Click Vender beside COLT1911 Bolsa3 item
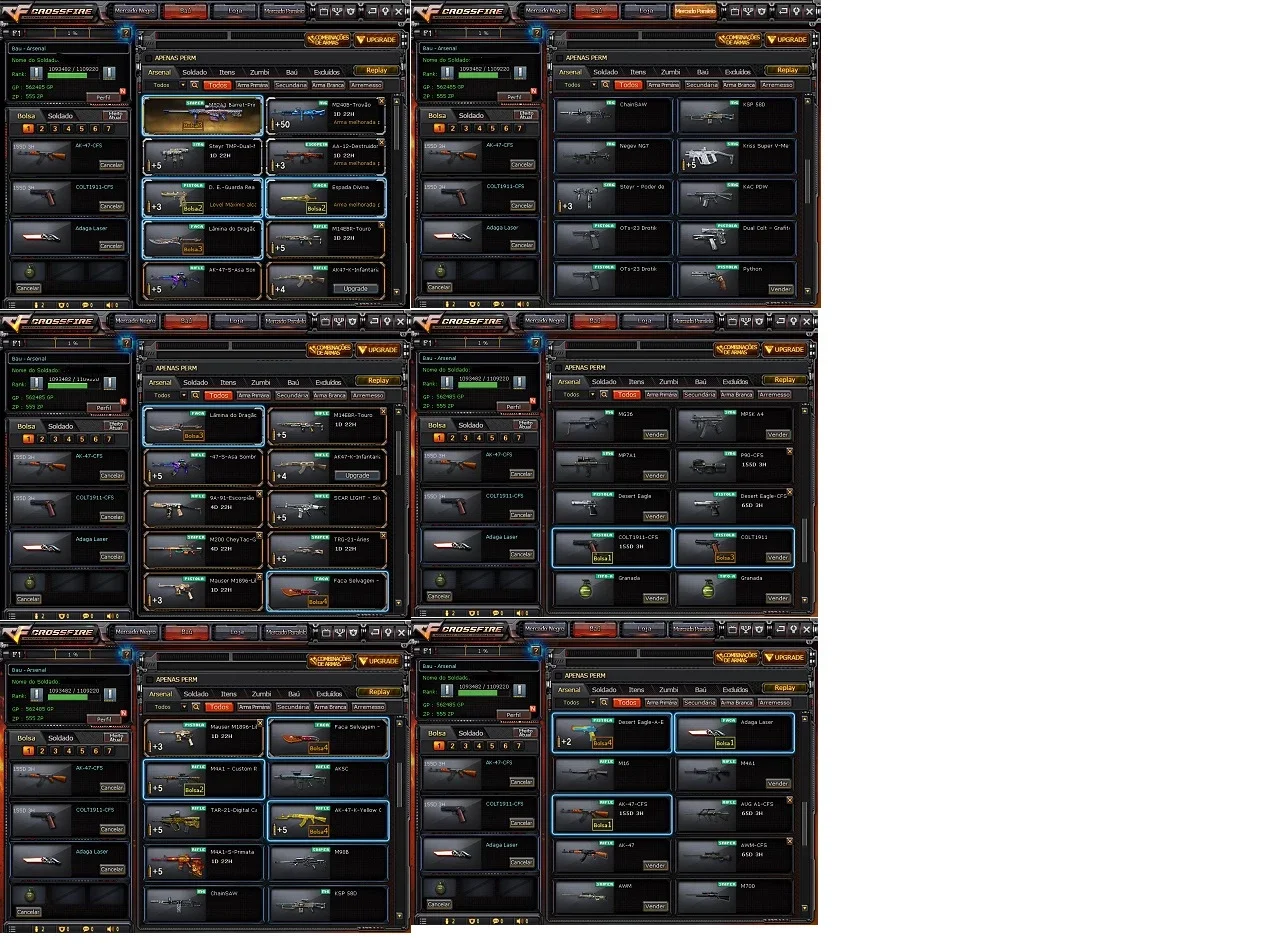 point(778,558)
